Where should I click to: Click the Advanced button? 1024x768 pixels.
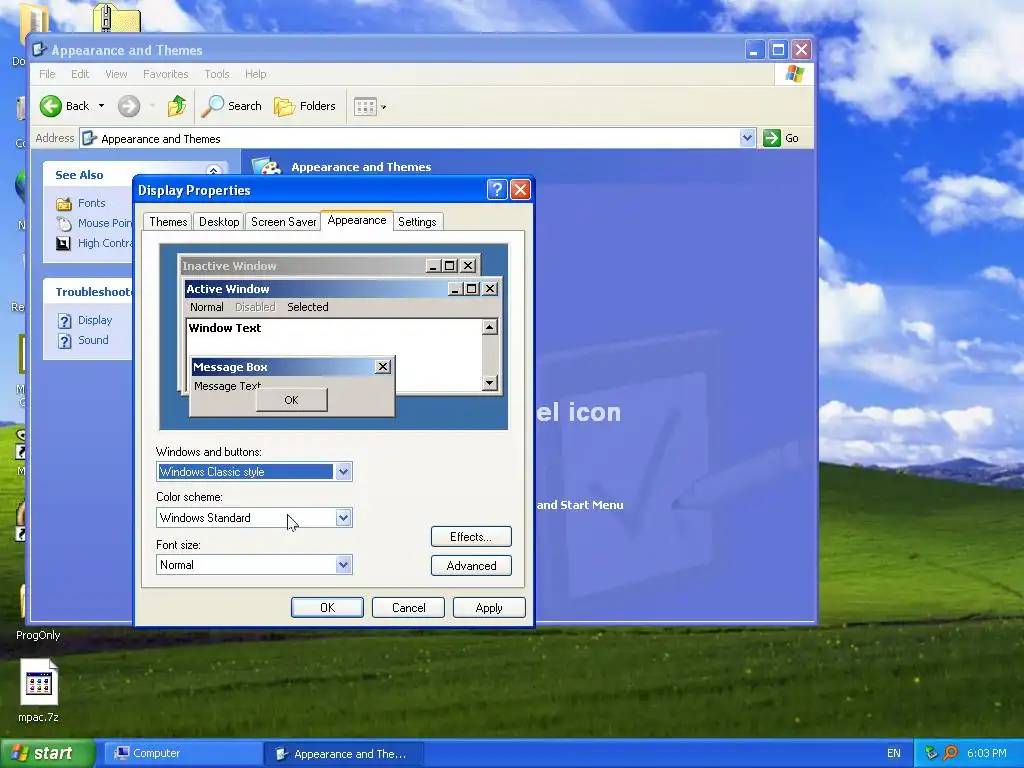coord(471,566)
